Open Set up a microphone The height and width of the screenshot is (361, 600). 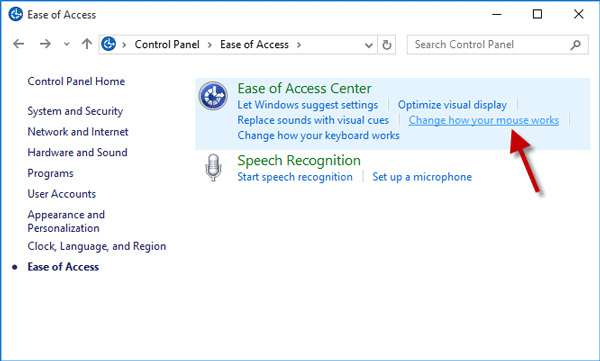(422, 177)
